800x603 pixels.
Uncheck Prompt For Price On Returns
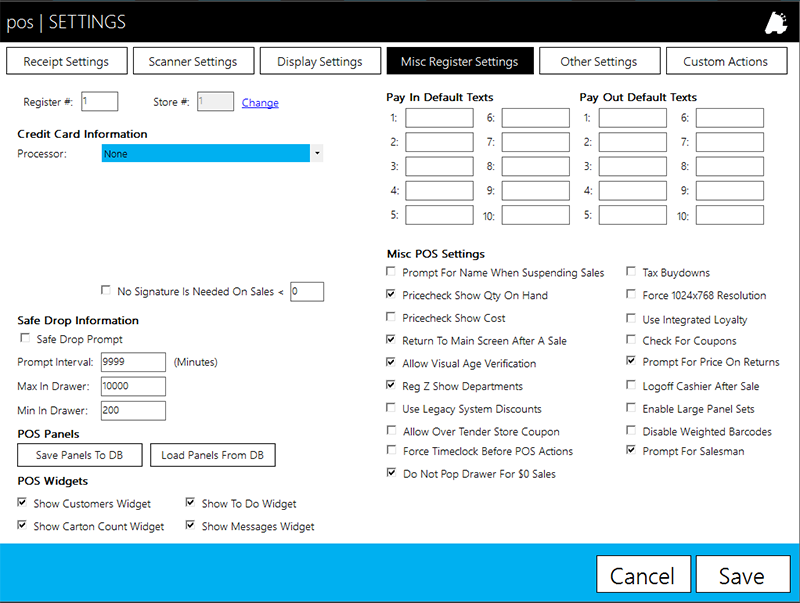click(x=631, y=361)
